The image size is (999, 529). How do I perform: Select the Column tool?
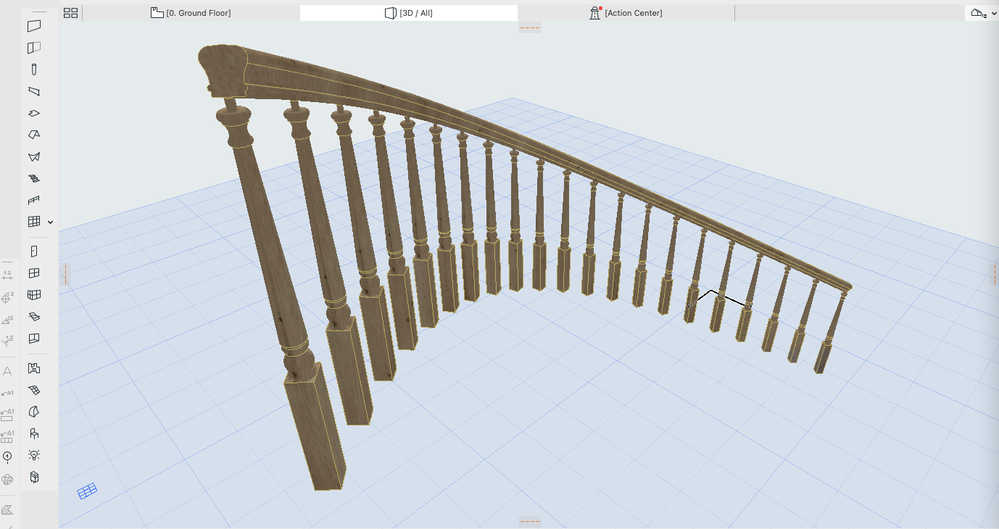click(34, 69)
